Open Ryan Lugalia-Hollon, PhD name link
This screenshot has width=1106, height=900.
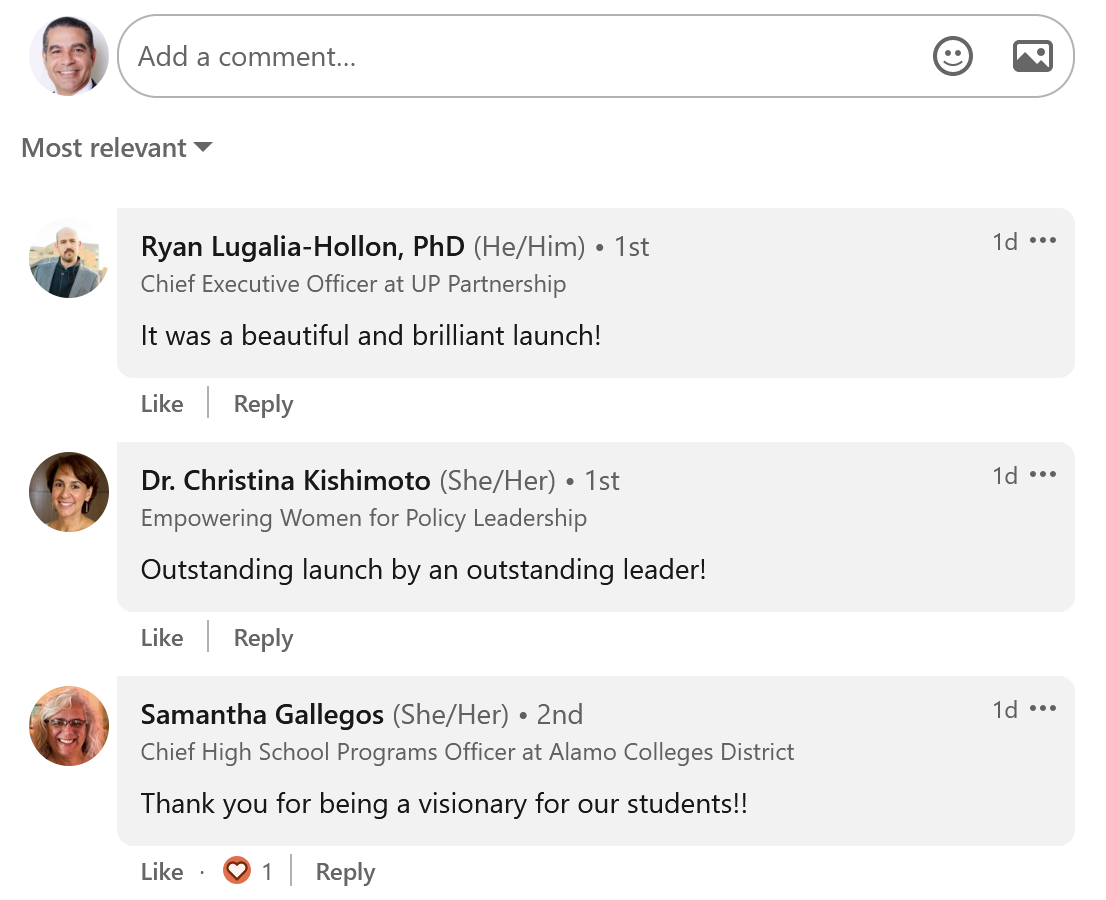pyautogui.click(x=303, y=247)
